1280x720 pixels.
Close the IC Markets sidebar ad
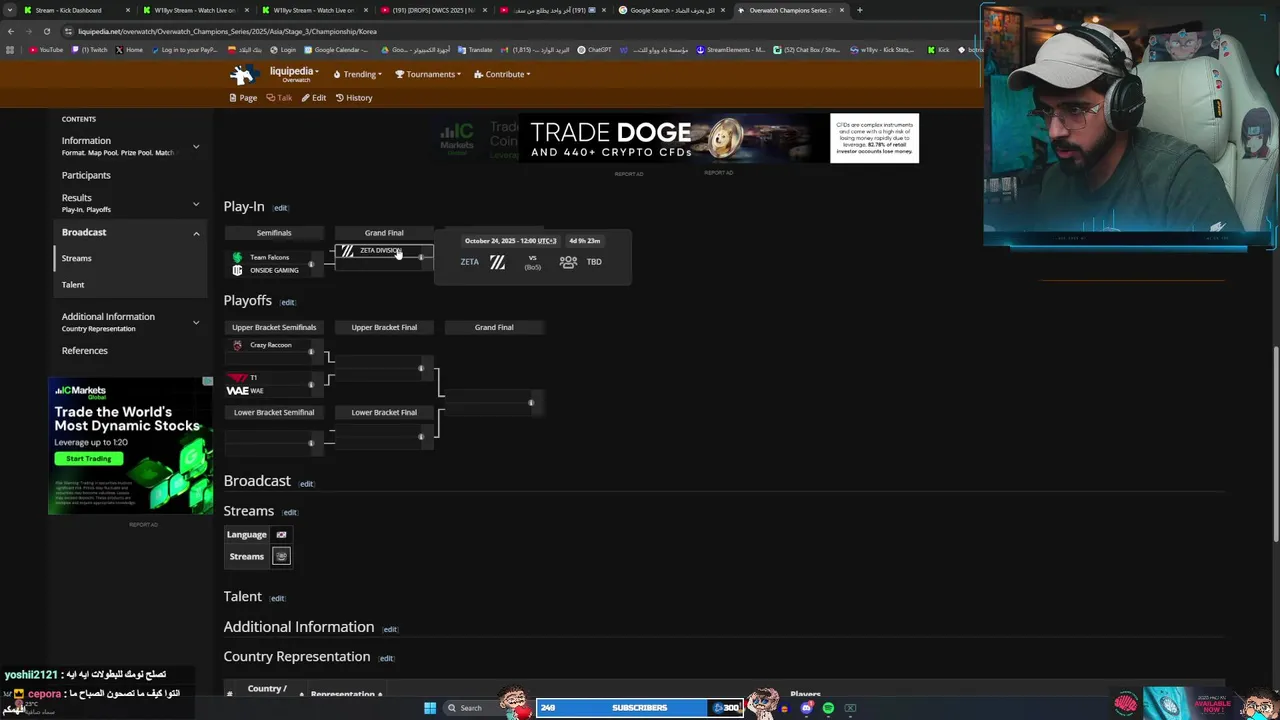[x=207, y=381]
